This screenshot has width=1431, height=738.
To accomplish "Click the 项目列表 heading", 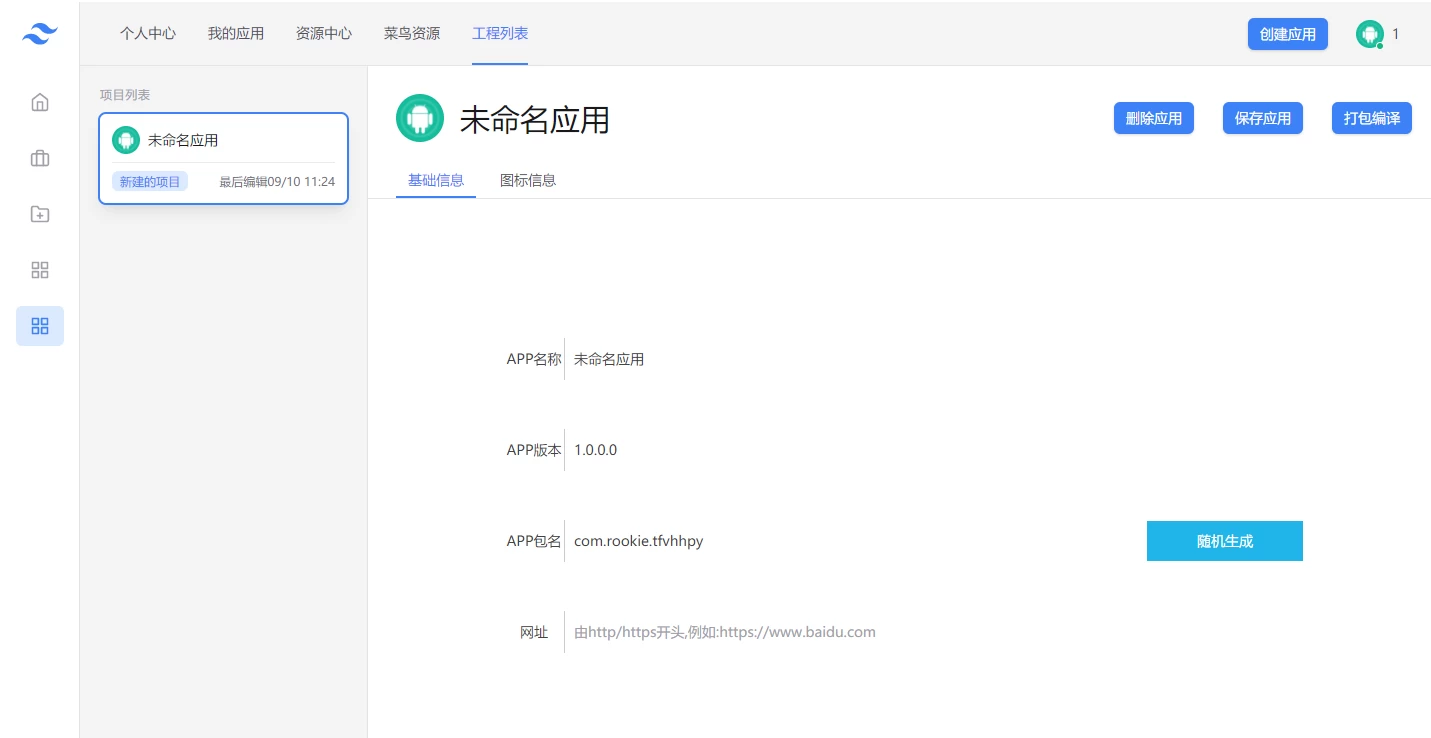I will [125, 95].
